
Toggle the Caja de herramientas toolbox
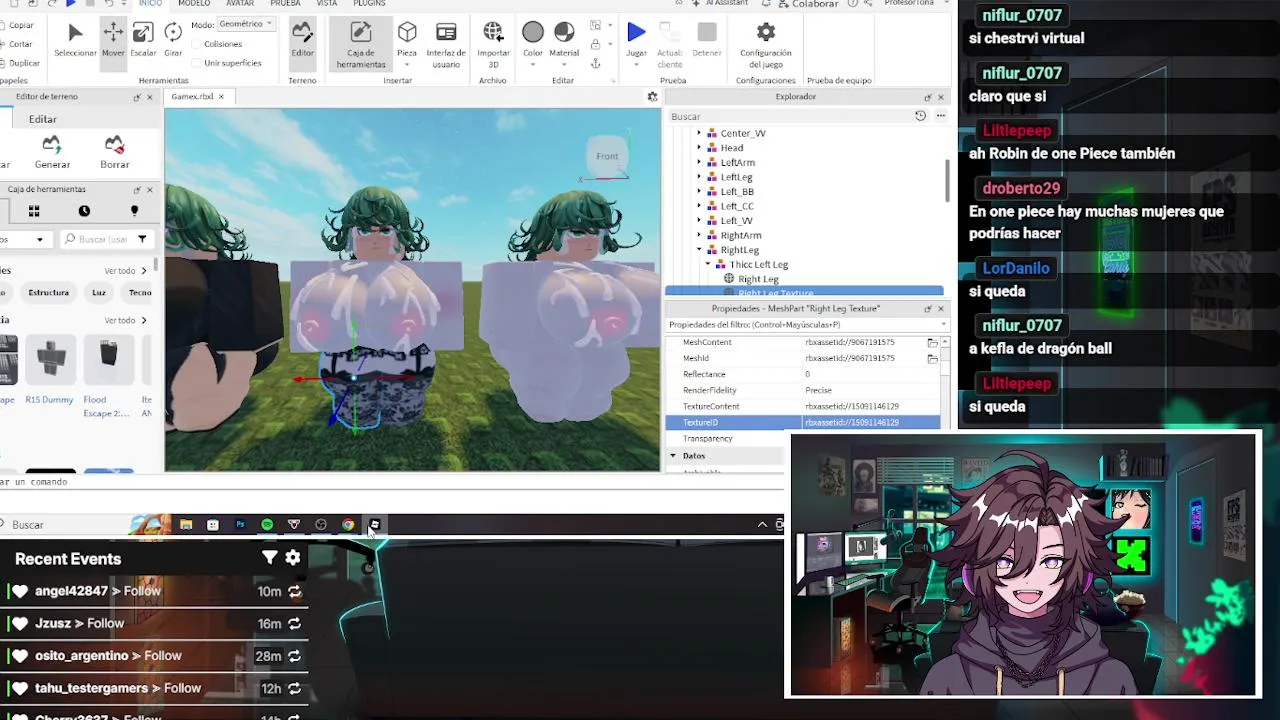pos(361,45)
